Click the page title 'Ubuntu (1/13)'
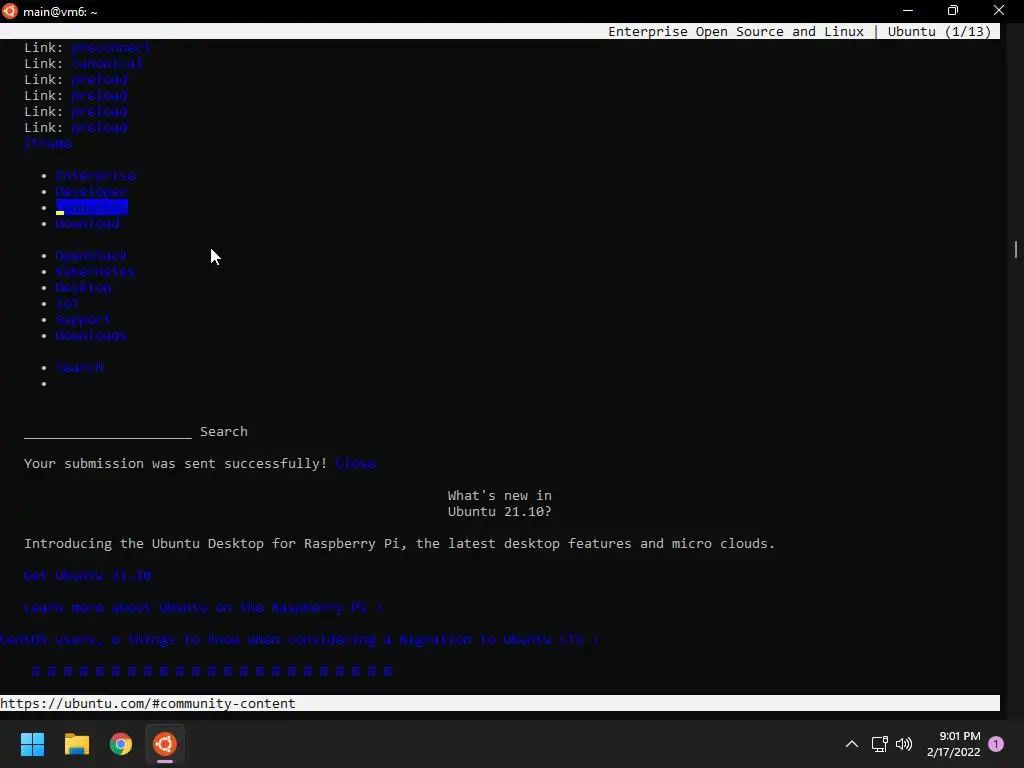 [939, 31]
